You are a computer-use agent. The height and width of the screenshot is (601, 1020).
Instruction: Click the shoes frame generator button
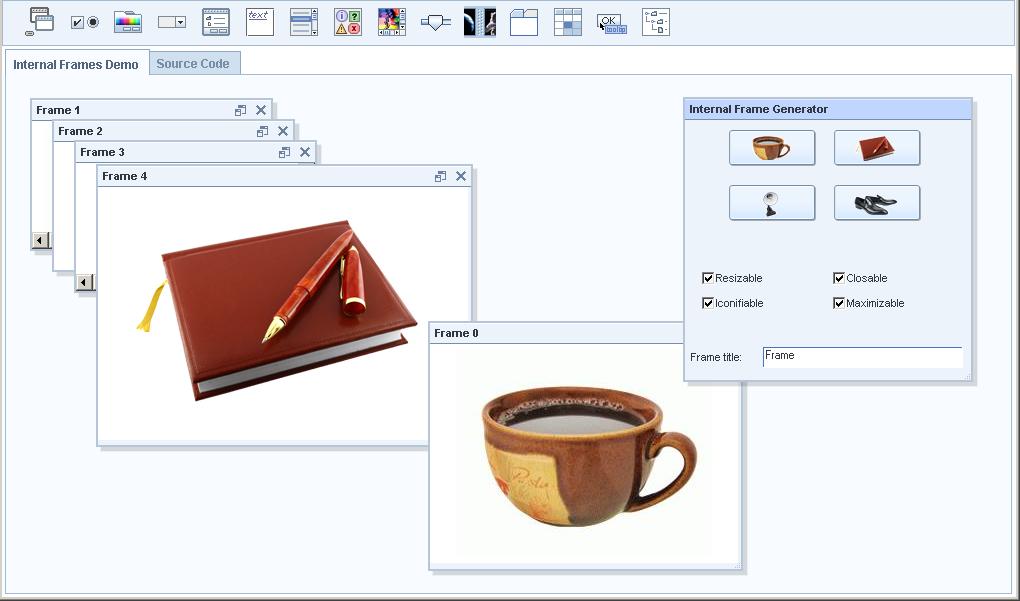point(876,203)
